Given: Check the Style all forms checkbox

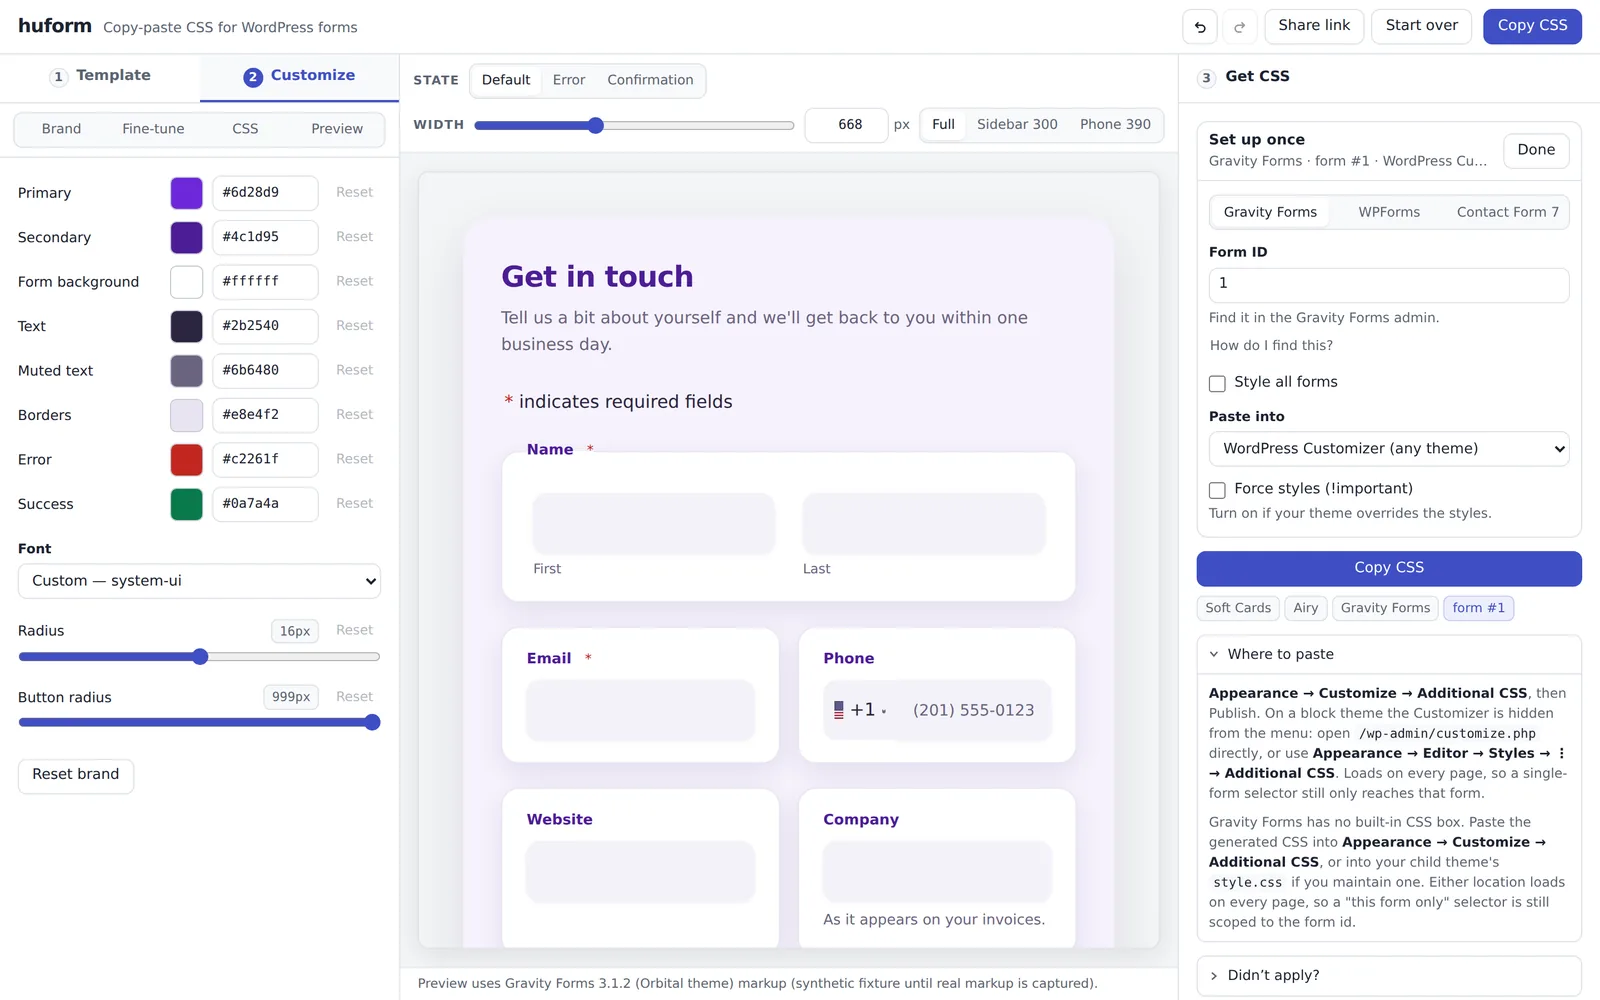Looking at the screenshot, I should click(1217, 383).
